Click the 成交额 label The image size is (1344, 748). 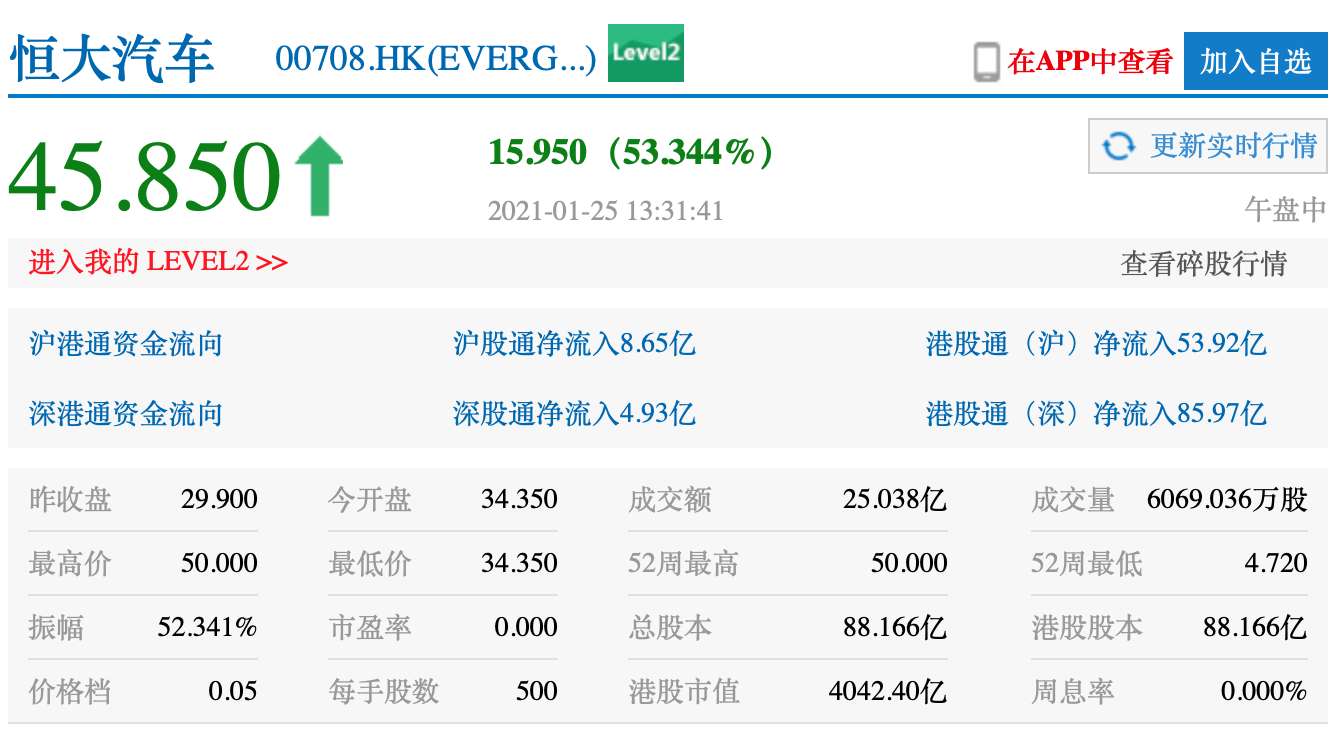click(670, 499)
